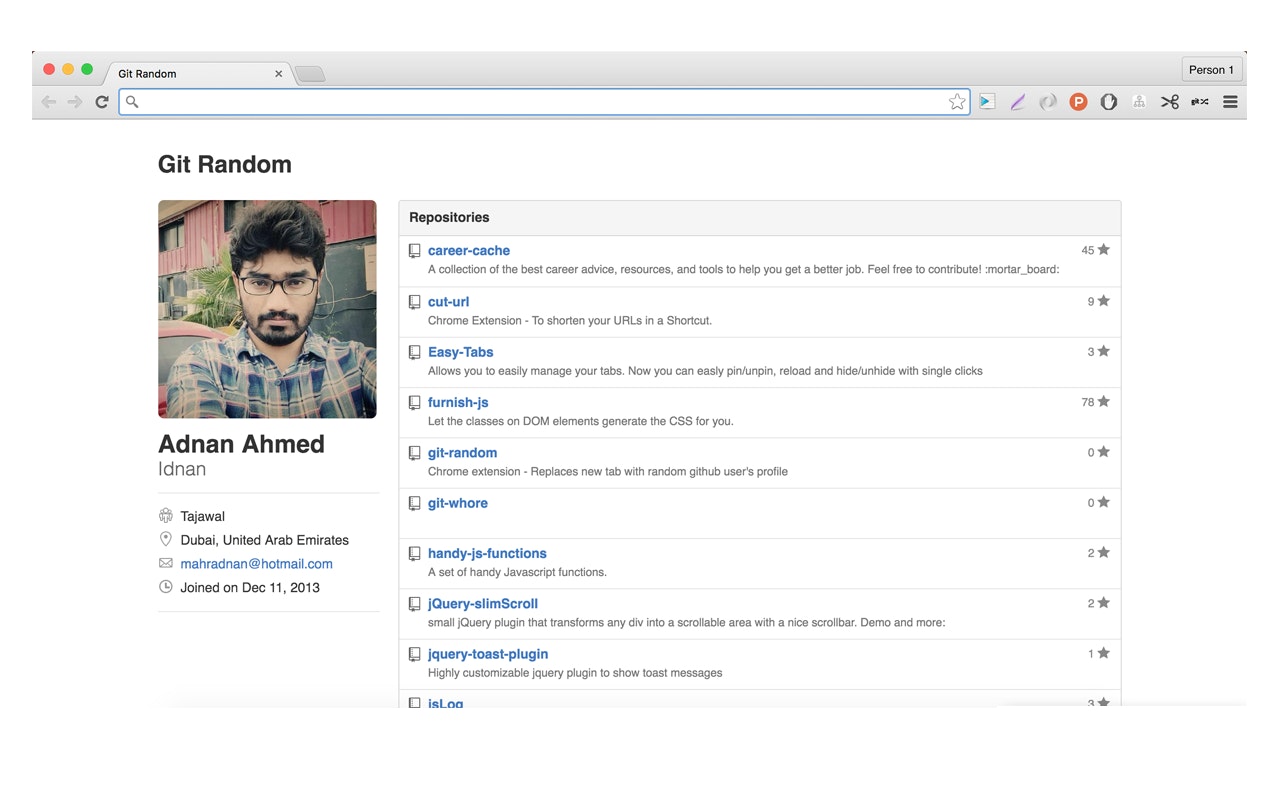The image size is (1280, 800).
Task: Open the Chrome hamburger menu
Action: (1230, 101)
